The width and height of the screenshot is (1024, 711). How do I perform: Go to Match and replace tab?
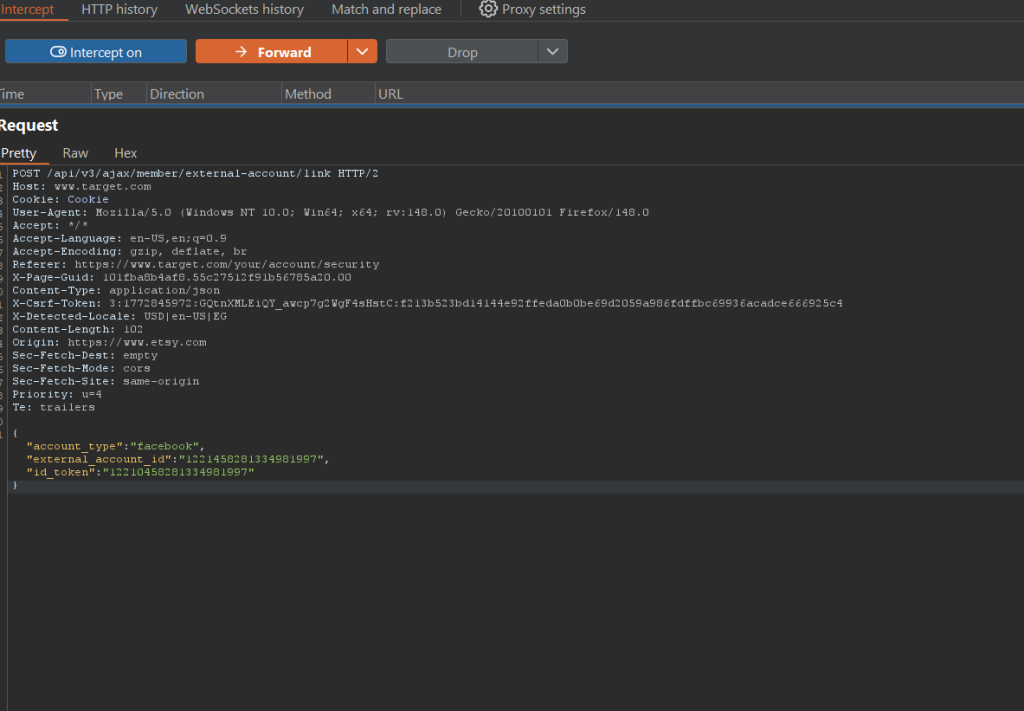[x=386, y=9]
